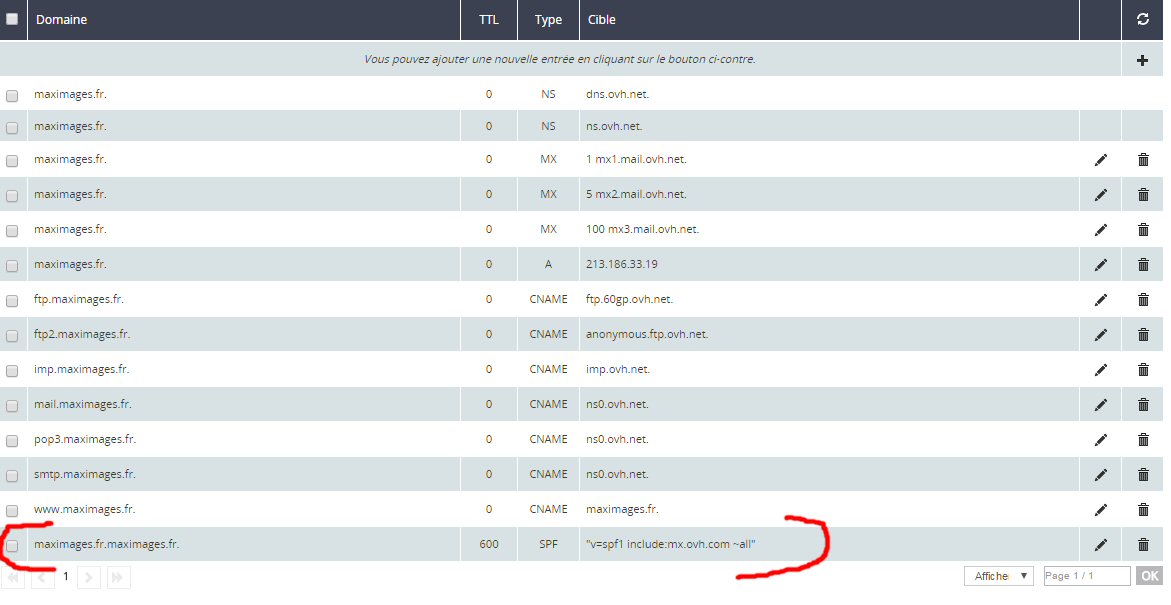Edit the ftp2.maximages.fr. CNAME record
Screen dimensions: 1171x605
click(1101, 335)
